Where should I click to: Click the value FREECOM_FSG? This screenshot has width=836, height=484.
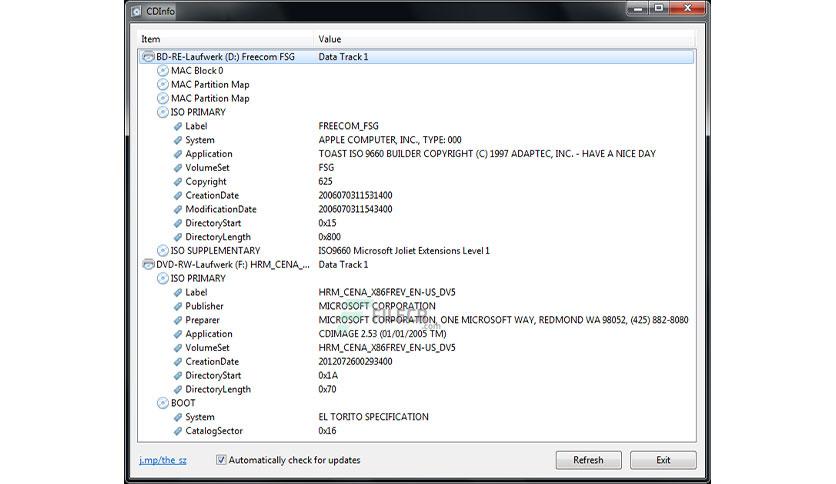[349, 126]
